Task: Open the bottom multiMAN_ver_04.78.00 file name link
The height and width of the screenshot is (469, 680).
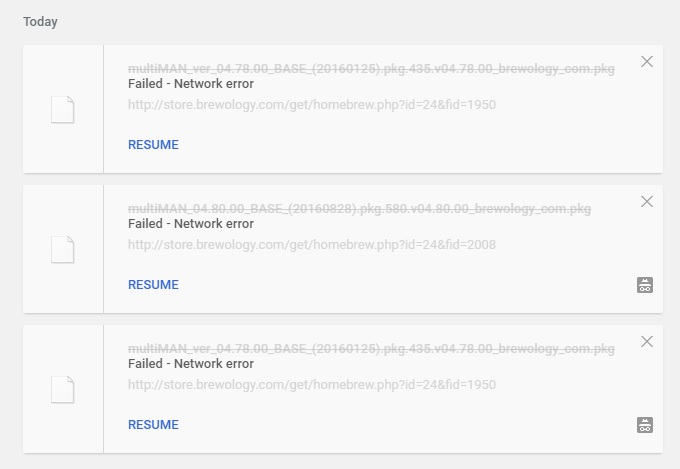Action: point(371,349)
